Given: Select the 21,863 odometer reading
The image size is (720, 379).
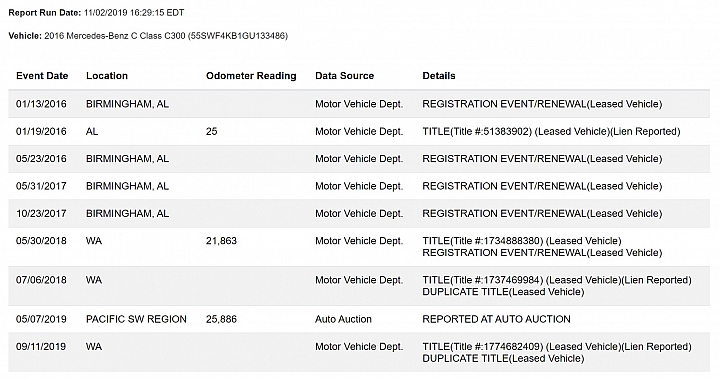Looking at the screenshot, I should click(x=221, y=241).
